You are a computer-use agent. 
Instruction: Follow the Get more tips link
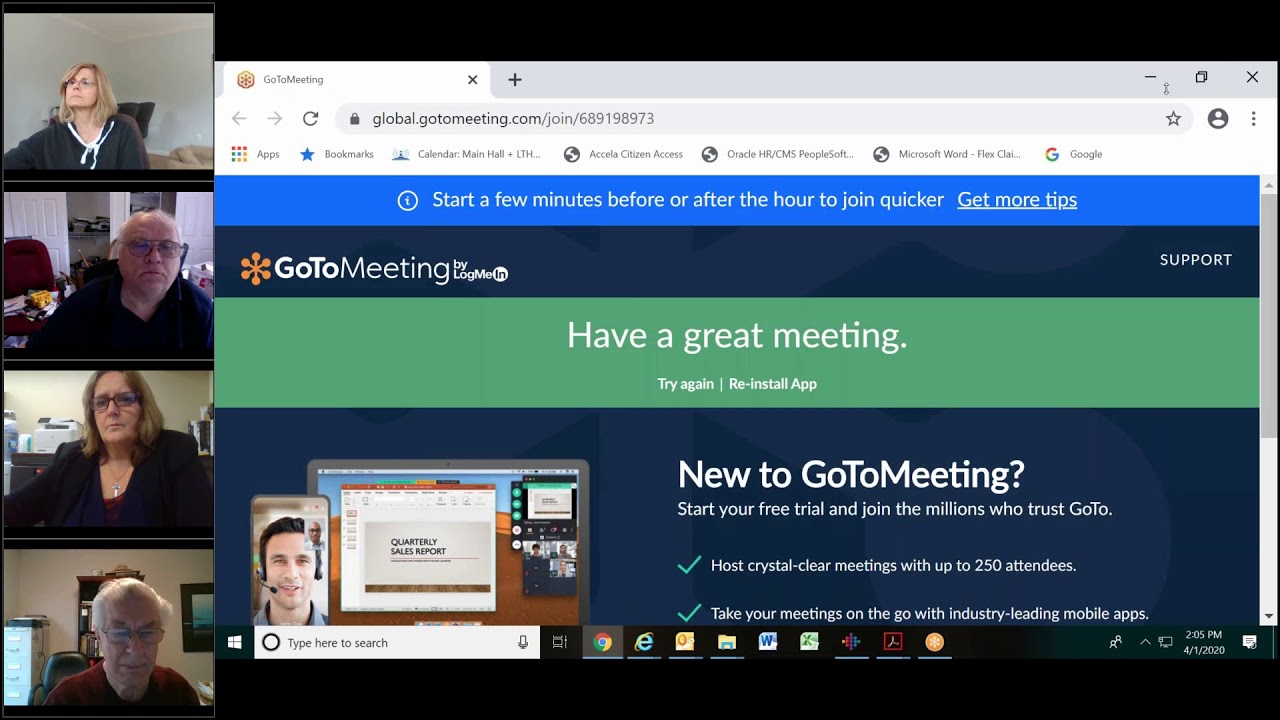1017,200
